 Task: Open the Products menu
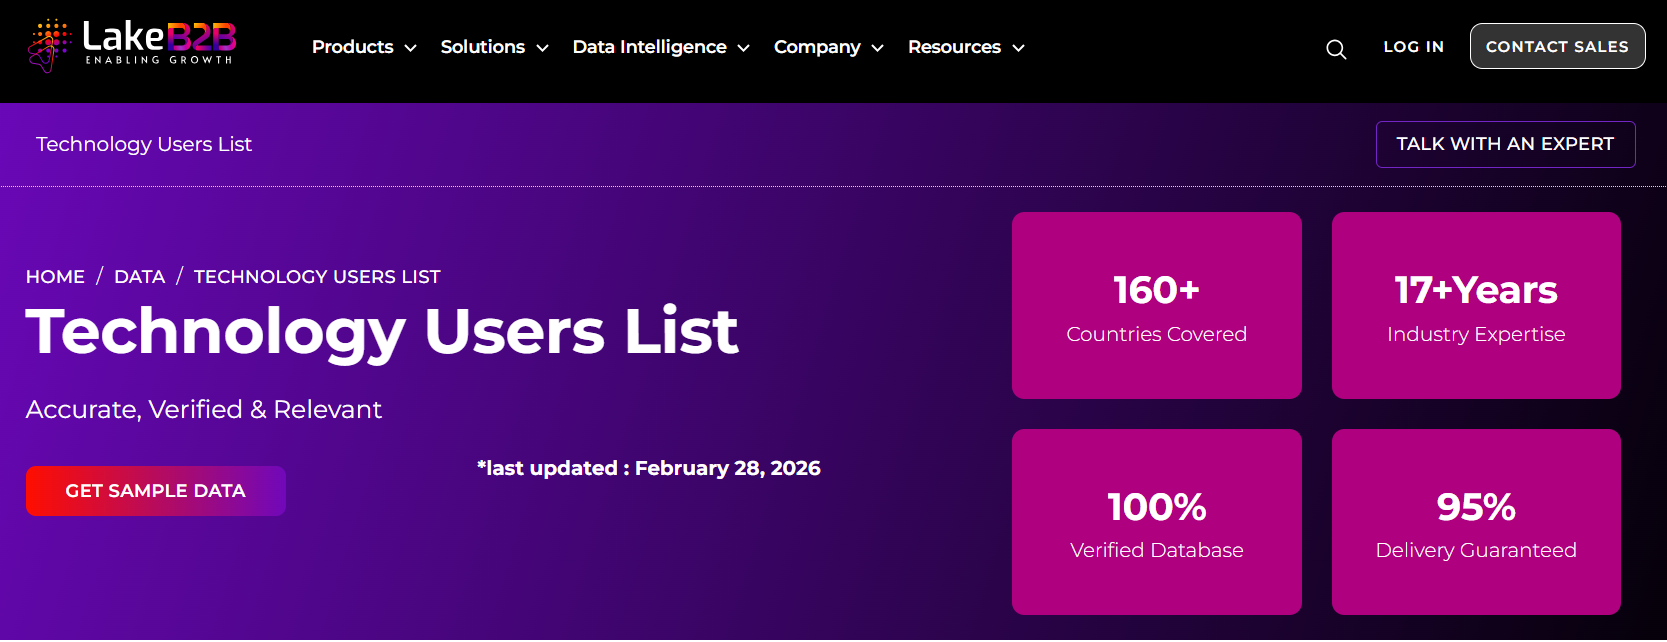pos(353,47)
